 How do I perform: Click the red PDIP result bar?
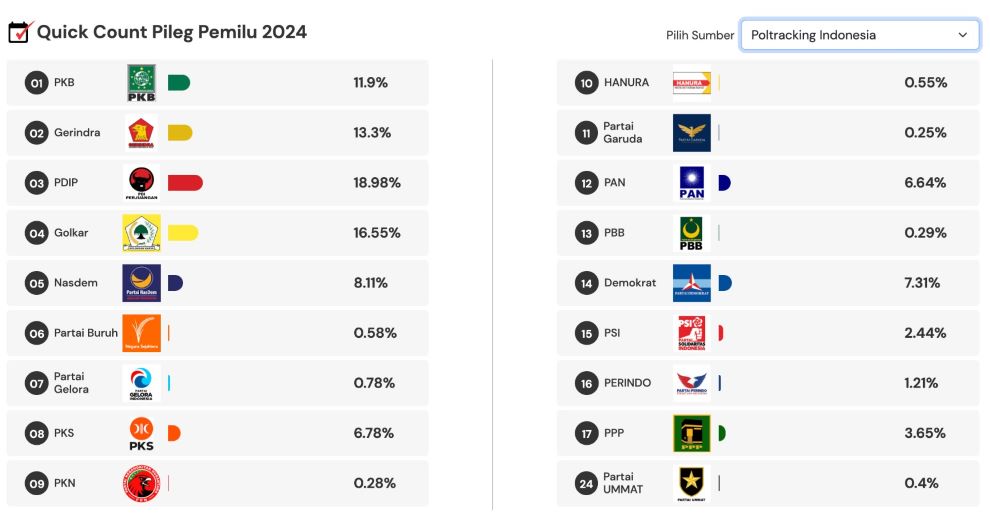185,183
